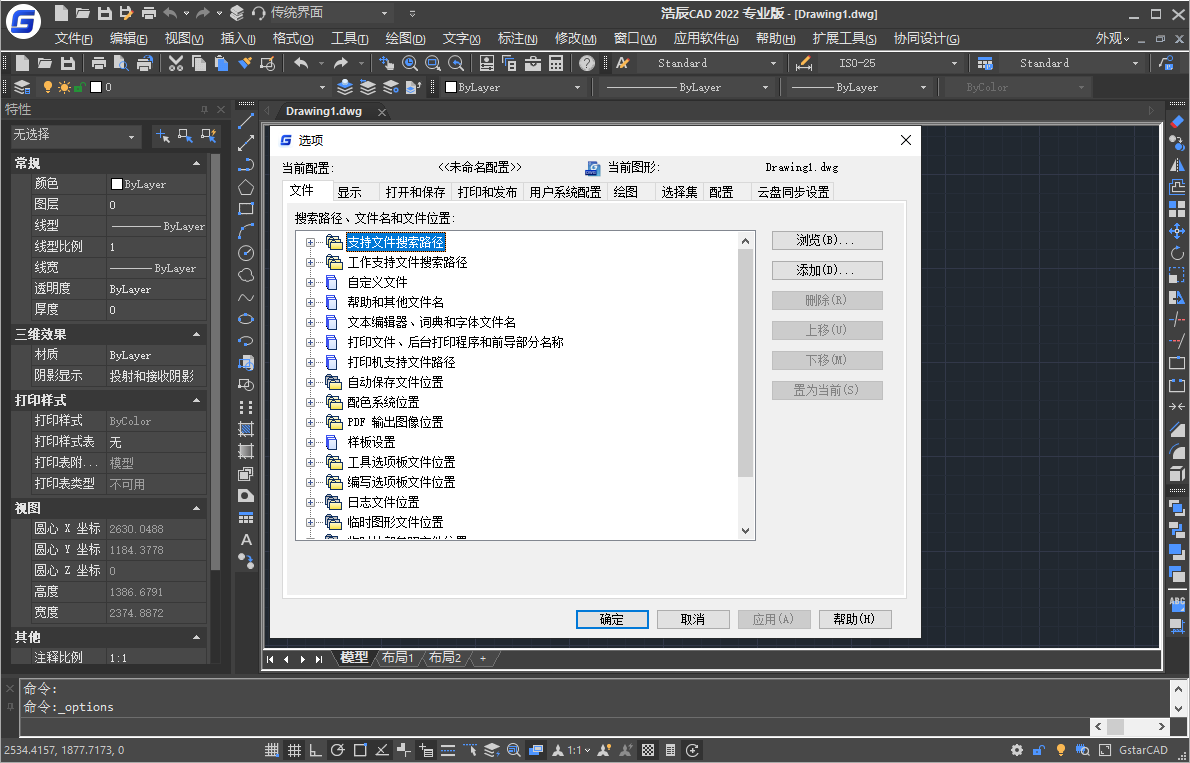Select the Rectangle draw tool

click(x=246, y=209)
